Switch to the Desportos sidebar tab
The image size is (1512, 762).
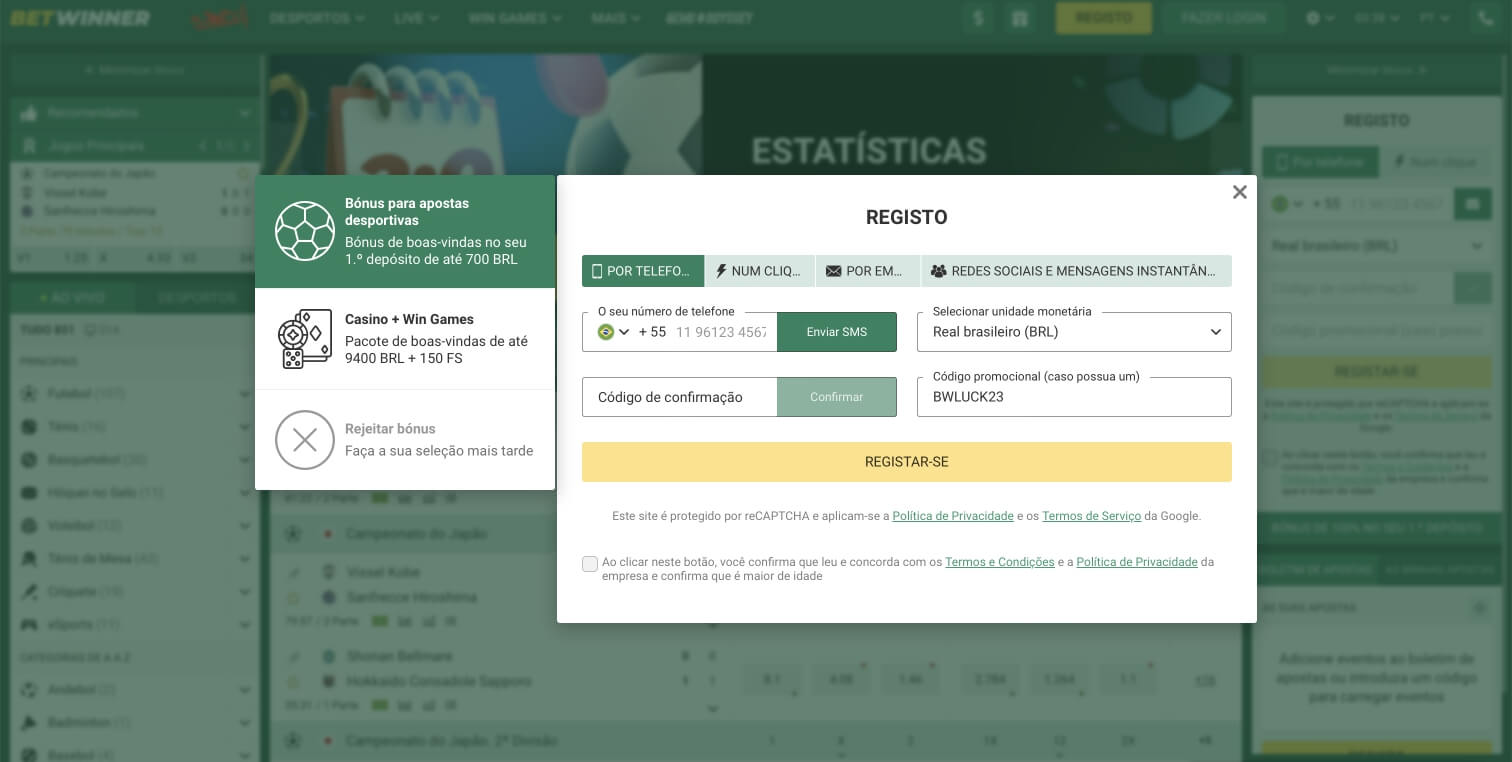(196, 297)
